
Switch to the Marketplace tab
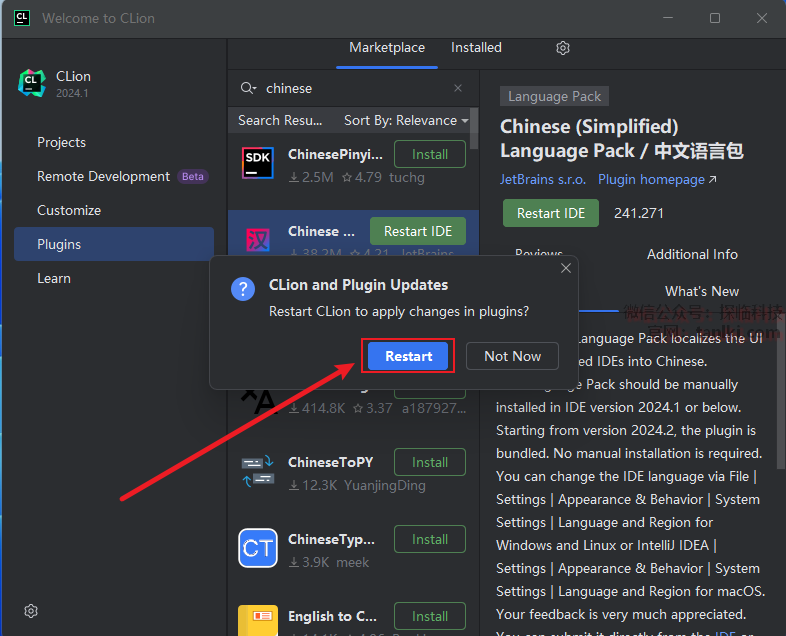(x=387, y=48)
